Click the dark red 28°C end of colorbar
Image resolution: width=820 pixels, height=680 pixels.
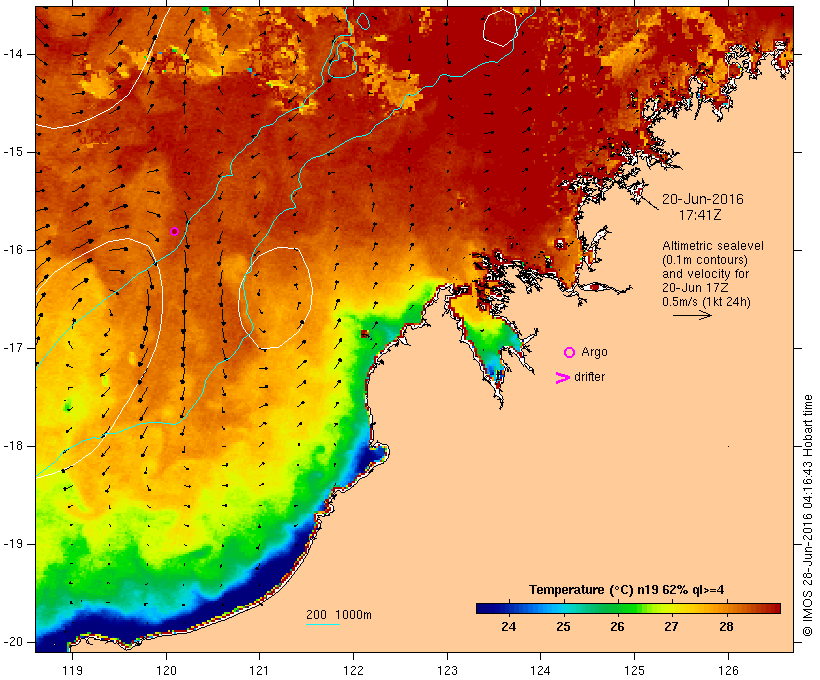[773, 608]
